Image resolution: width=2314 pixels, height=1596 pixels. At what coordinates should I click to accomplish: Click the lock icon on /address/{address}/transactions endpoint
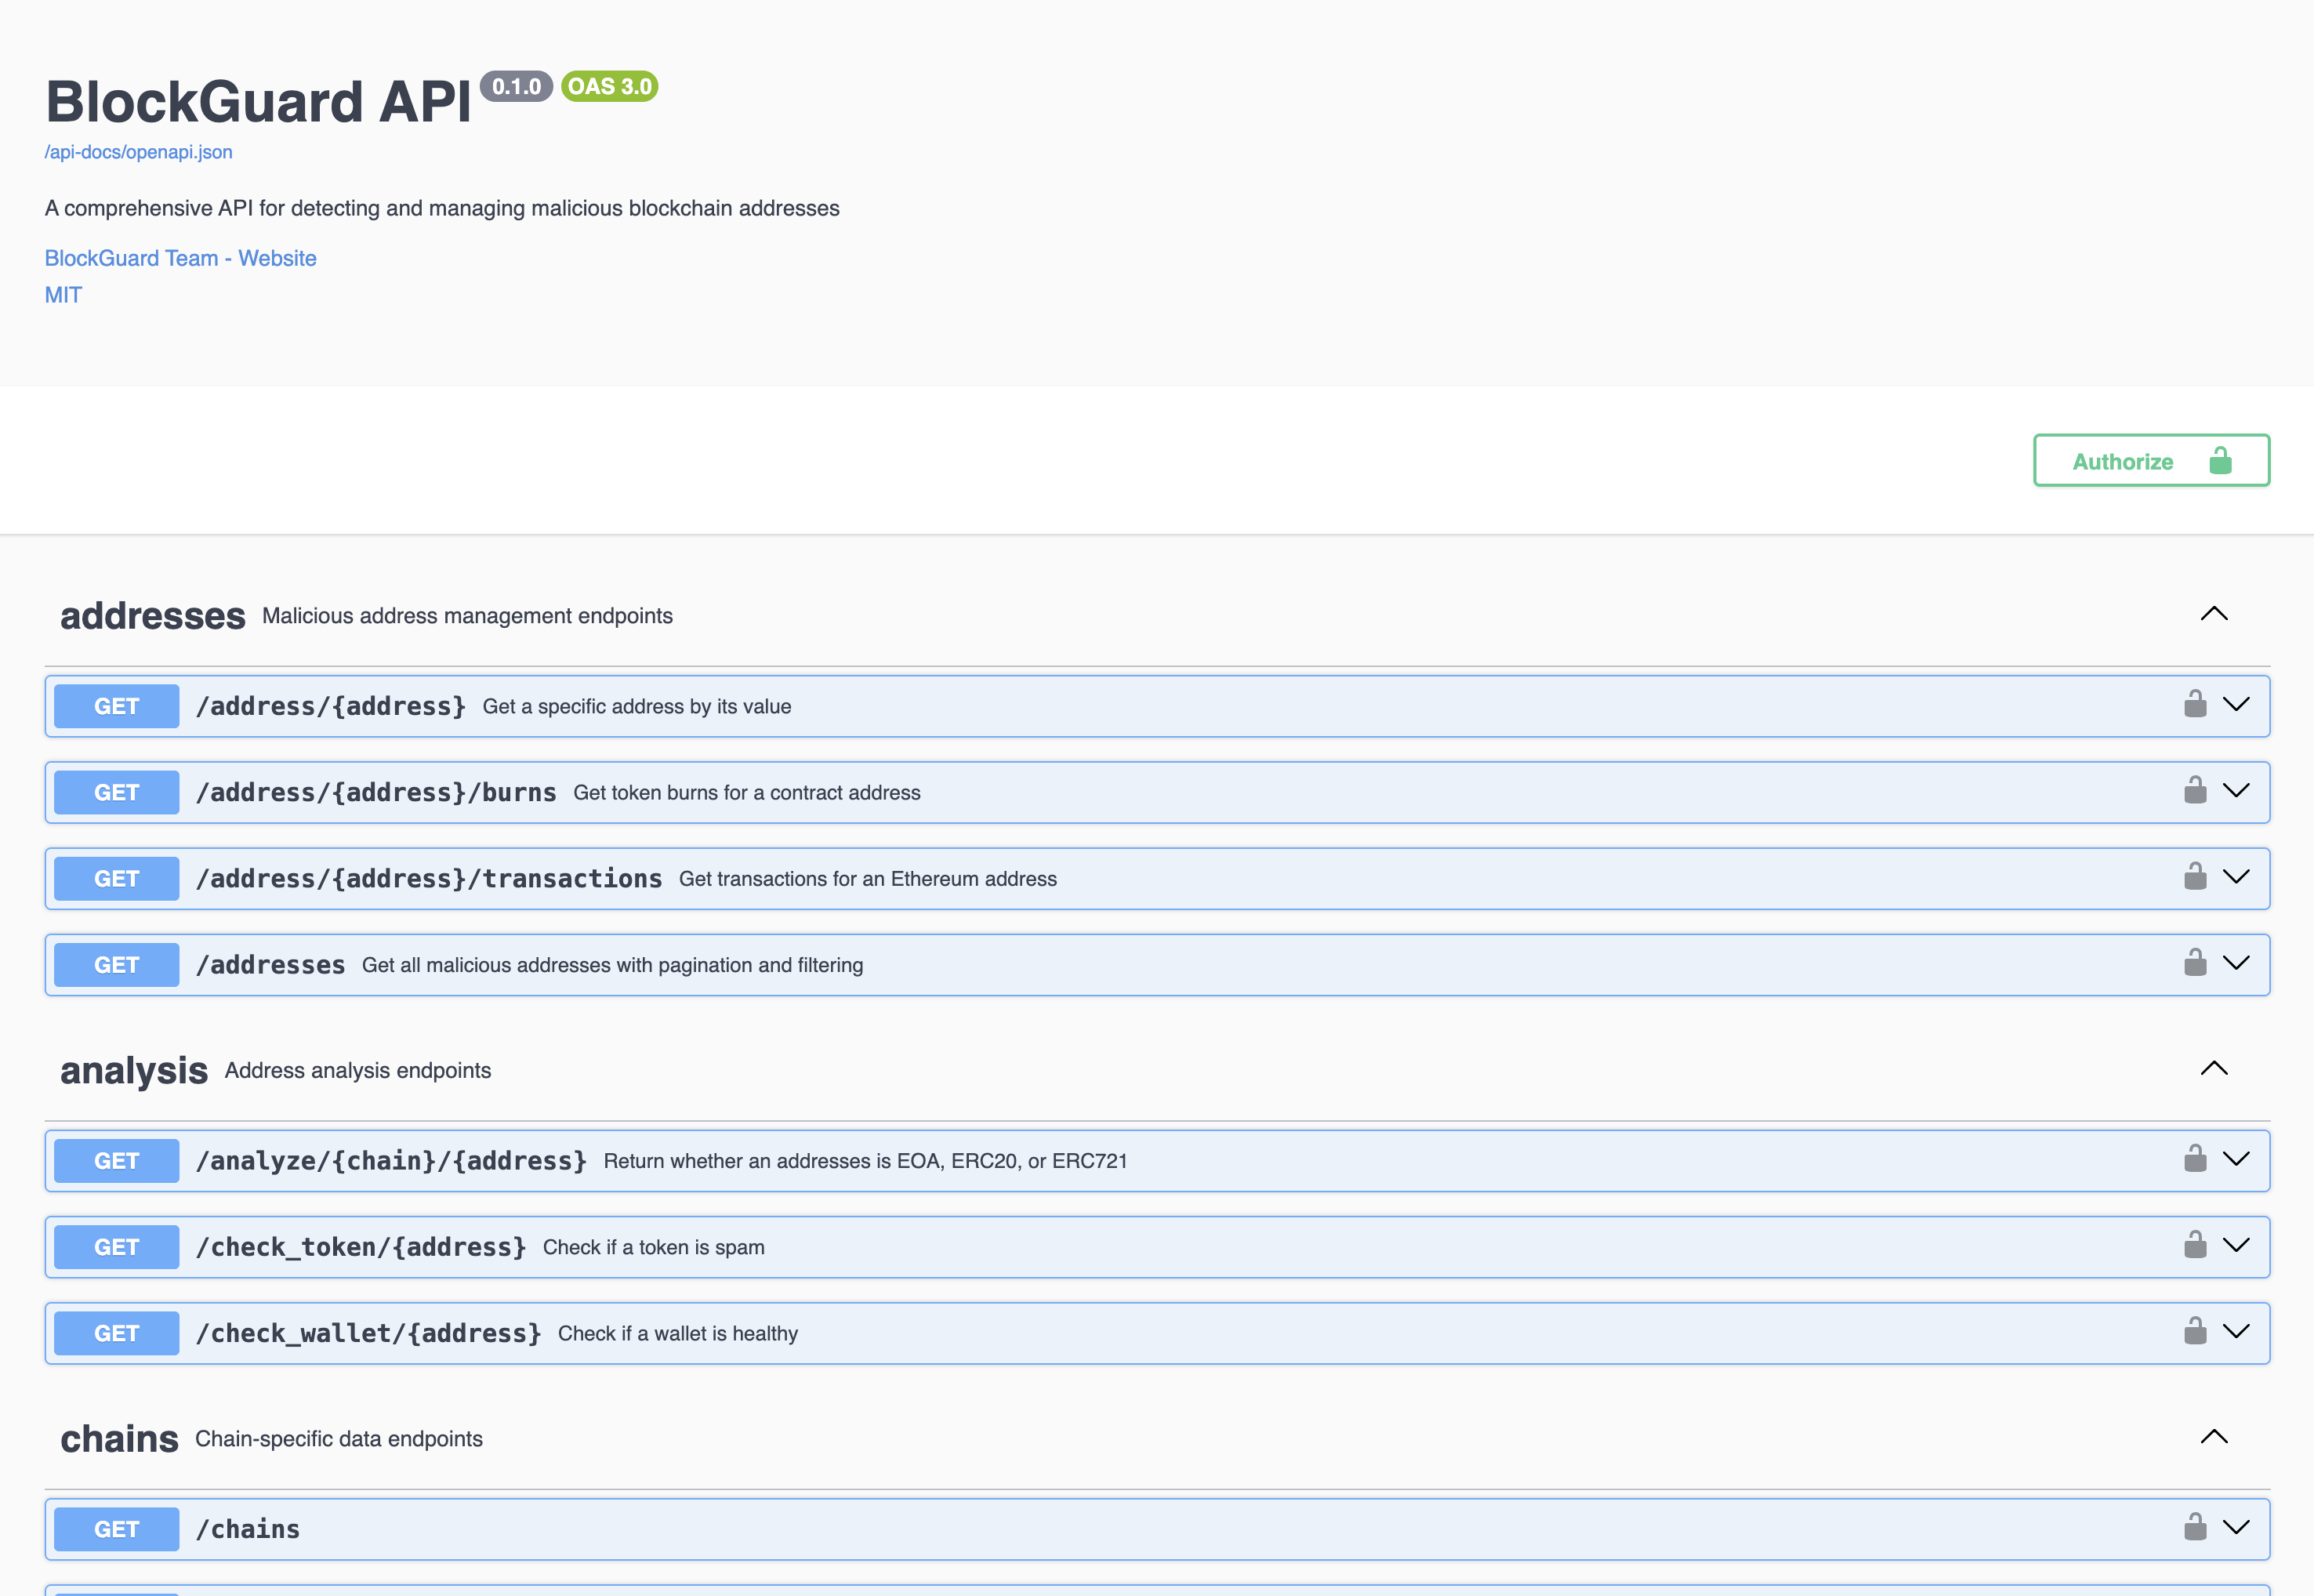(2196, 877)
